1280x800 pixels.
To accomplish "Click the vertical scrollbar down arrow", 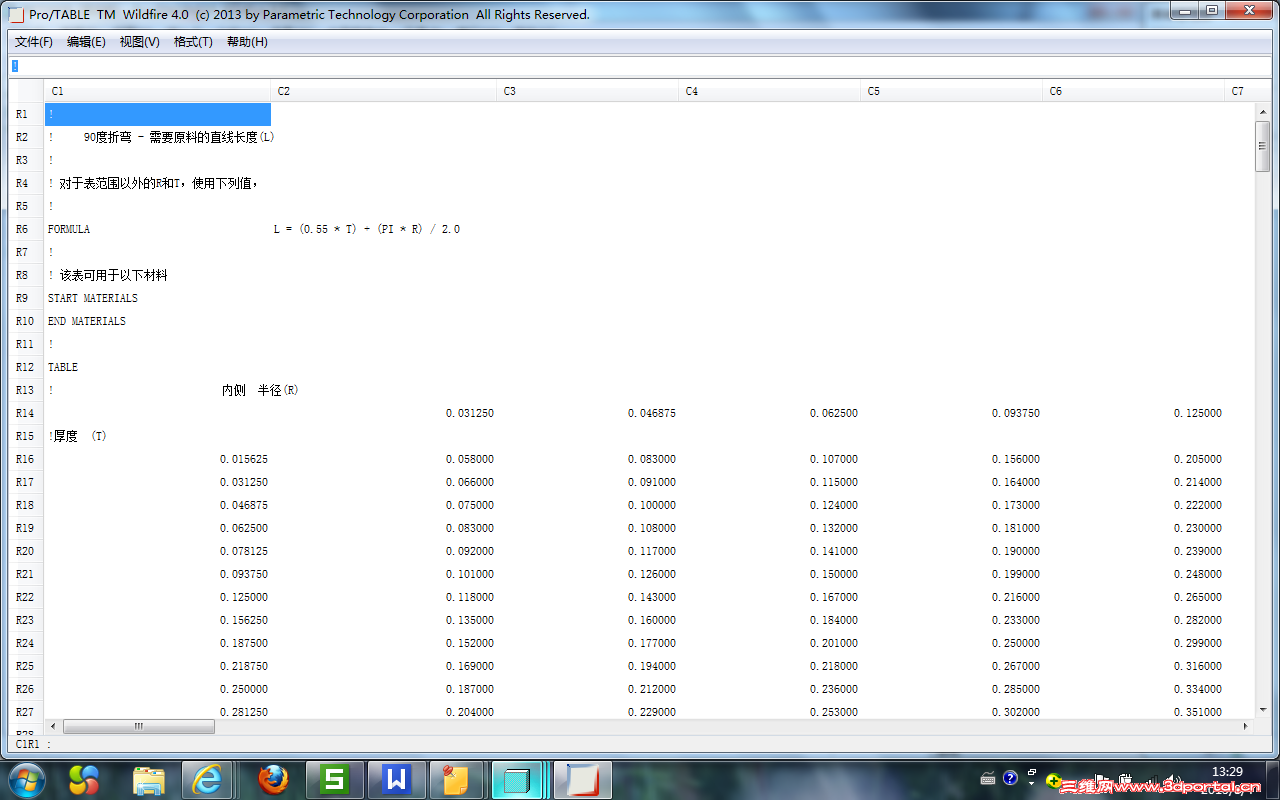I will [1262, 710].
